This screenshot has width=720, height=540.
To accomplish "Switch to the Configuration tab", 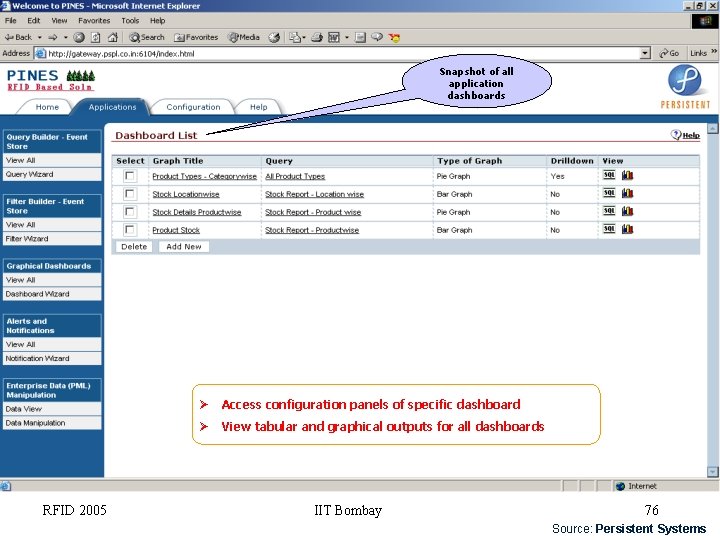I will [193, 107].
